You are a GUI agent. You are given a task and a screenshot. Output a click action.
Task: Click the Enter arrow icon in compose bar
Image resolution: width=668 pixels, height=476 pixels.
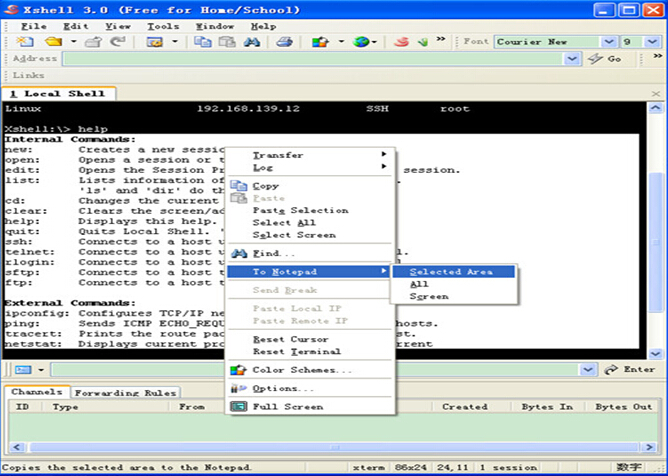pyautogui.click(x=611, y=369)
